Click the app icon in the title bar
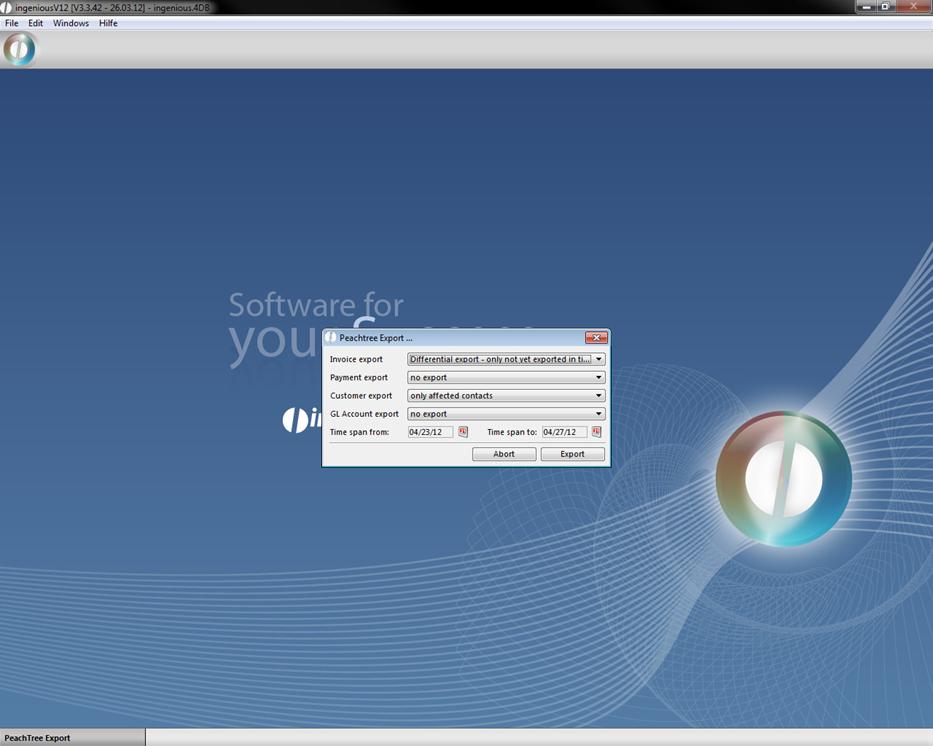 7,7
